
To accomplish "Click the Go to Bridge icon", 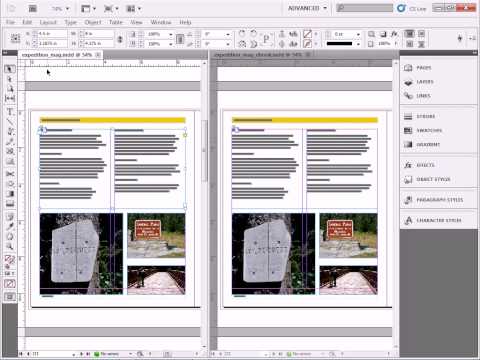I will pyautogui.click(x=32, y=8).
